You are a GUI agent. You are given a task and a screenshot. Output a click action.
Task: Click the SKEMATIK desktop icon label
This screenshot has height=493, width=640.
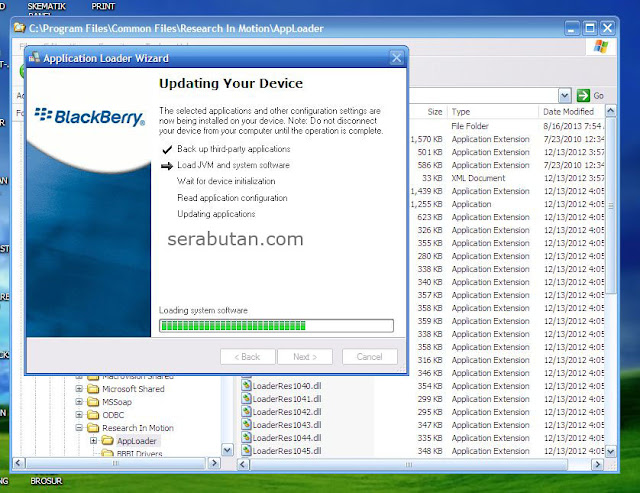pyautogui.click(x=47, y=7)
